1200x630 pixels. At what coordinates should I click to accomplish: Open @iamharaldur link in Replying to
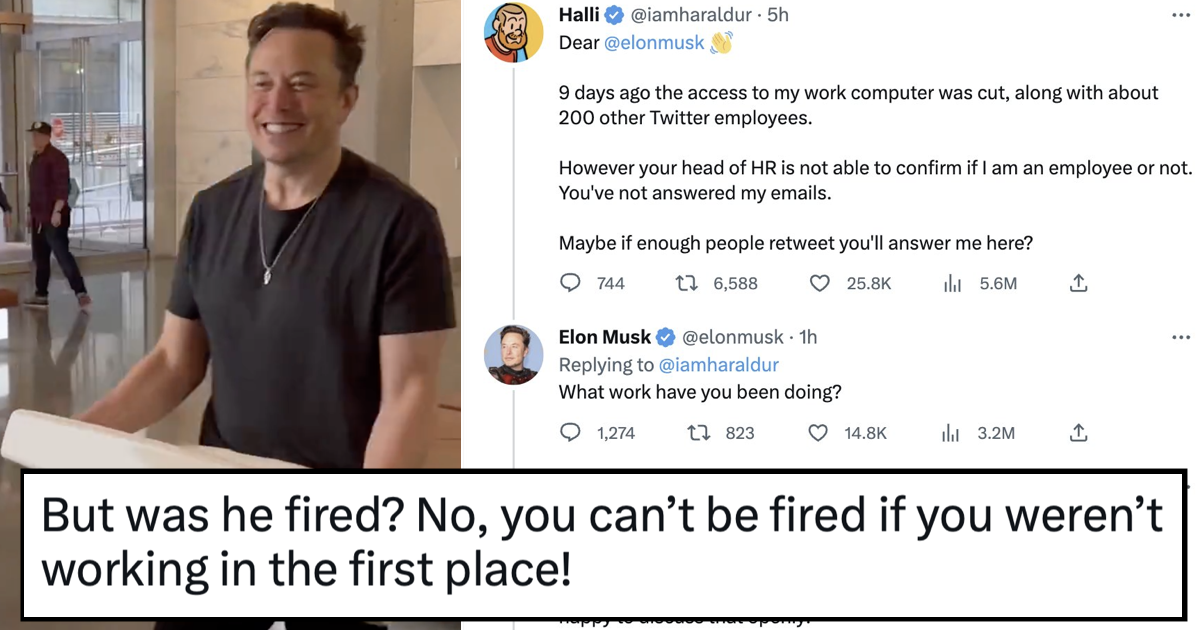click(719, 365)
